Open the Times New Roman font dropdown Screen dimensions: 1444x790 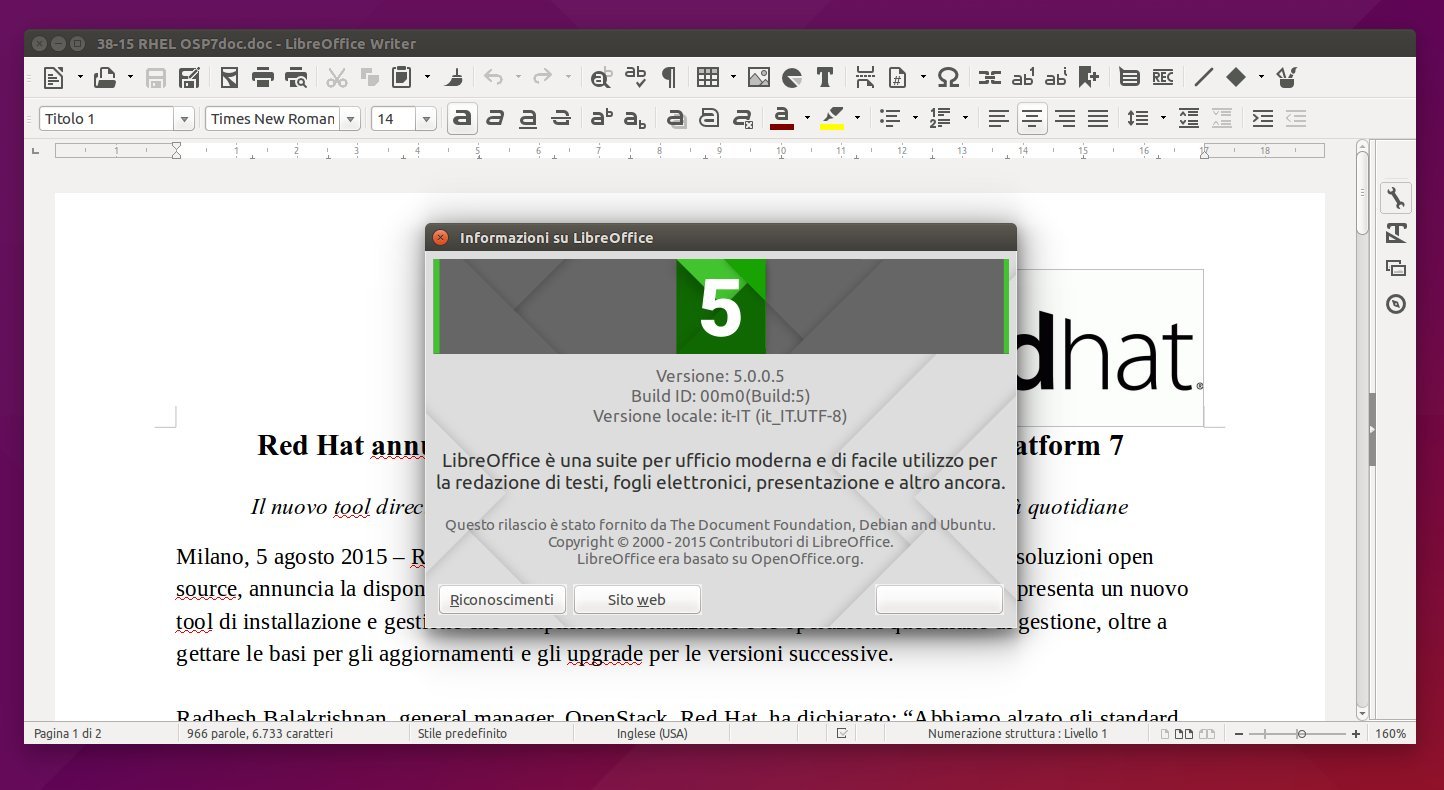(350, 119)
